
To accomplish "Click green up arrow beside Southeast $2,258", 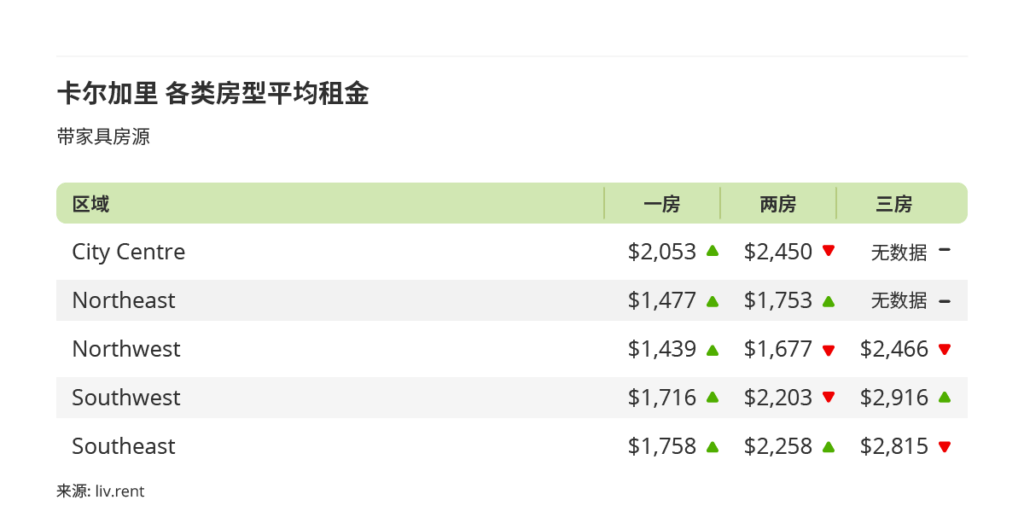I will [x=828, y=446].
